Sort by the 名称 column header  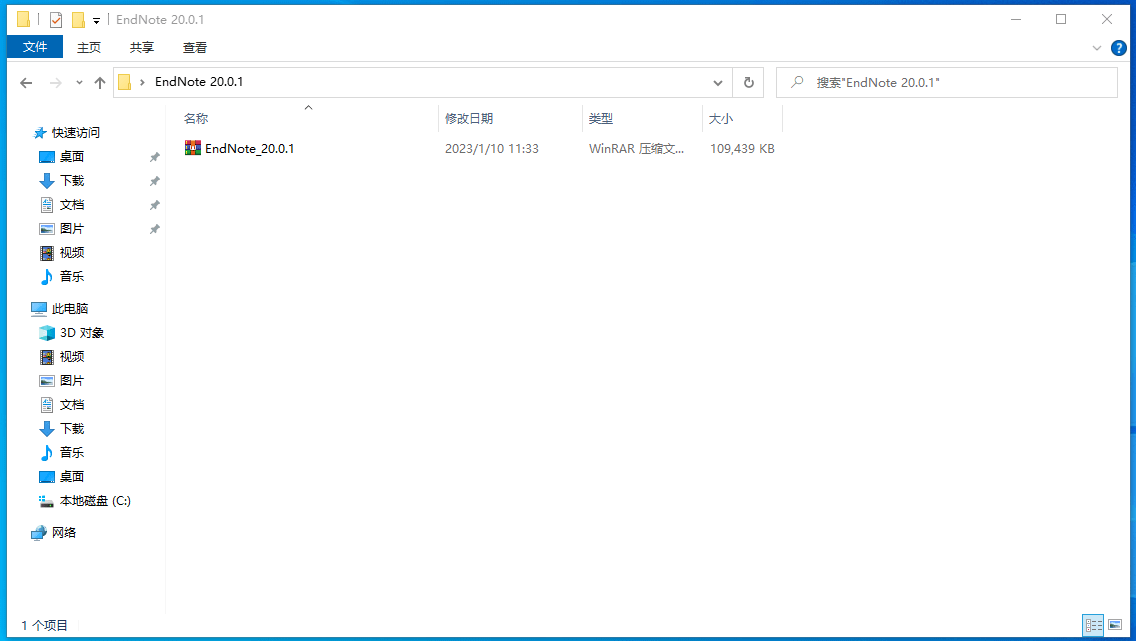click(x=196, y=118)
